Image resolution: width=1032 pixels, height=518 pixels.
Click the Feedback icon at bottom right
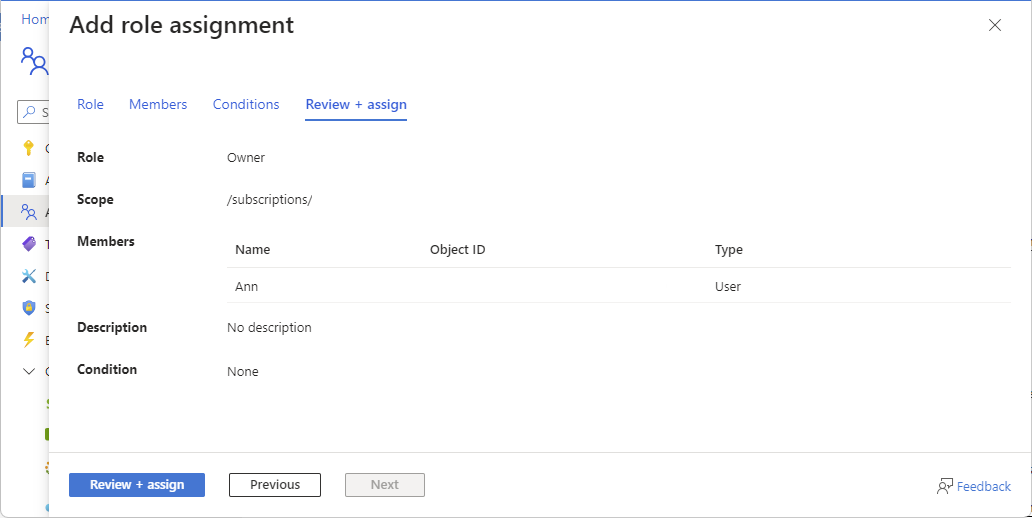pyautogui.click(x=944, y=486)
